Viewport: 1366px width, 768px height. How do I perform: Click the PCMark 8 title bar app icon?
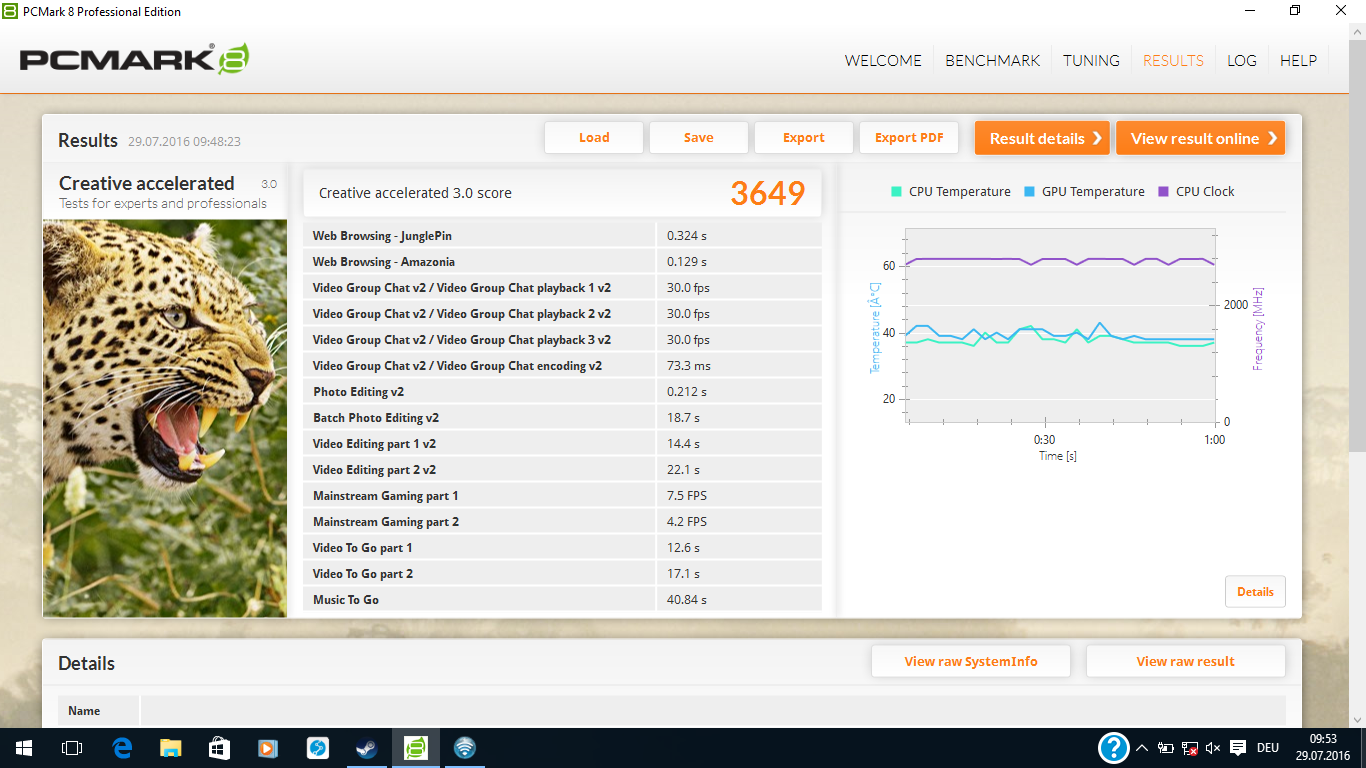tap(10, 11)
